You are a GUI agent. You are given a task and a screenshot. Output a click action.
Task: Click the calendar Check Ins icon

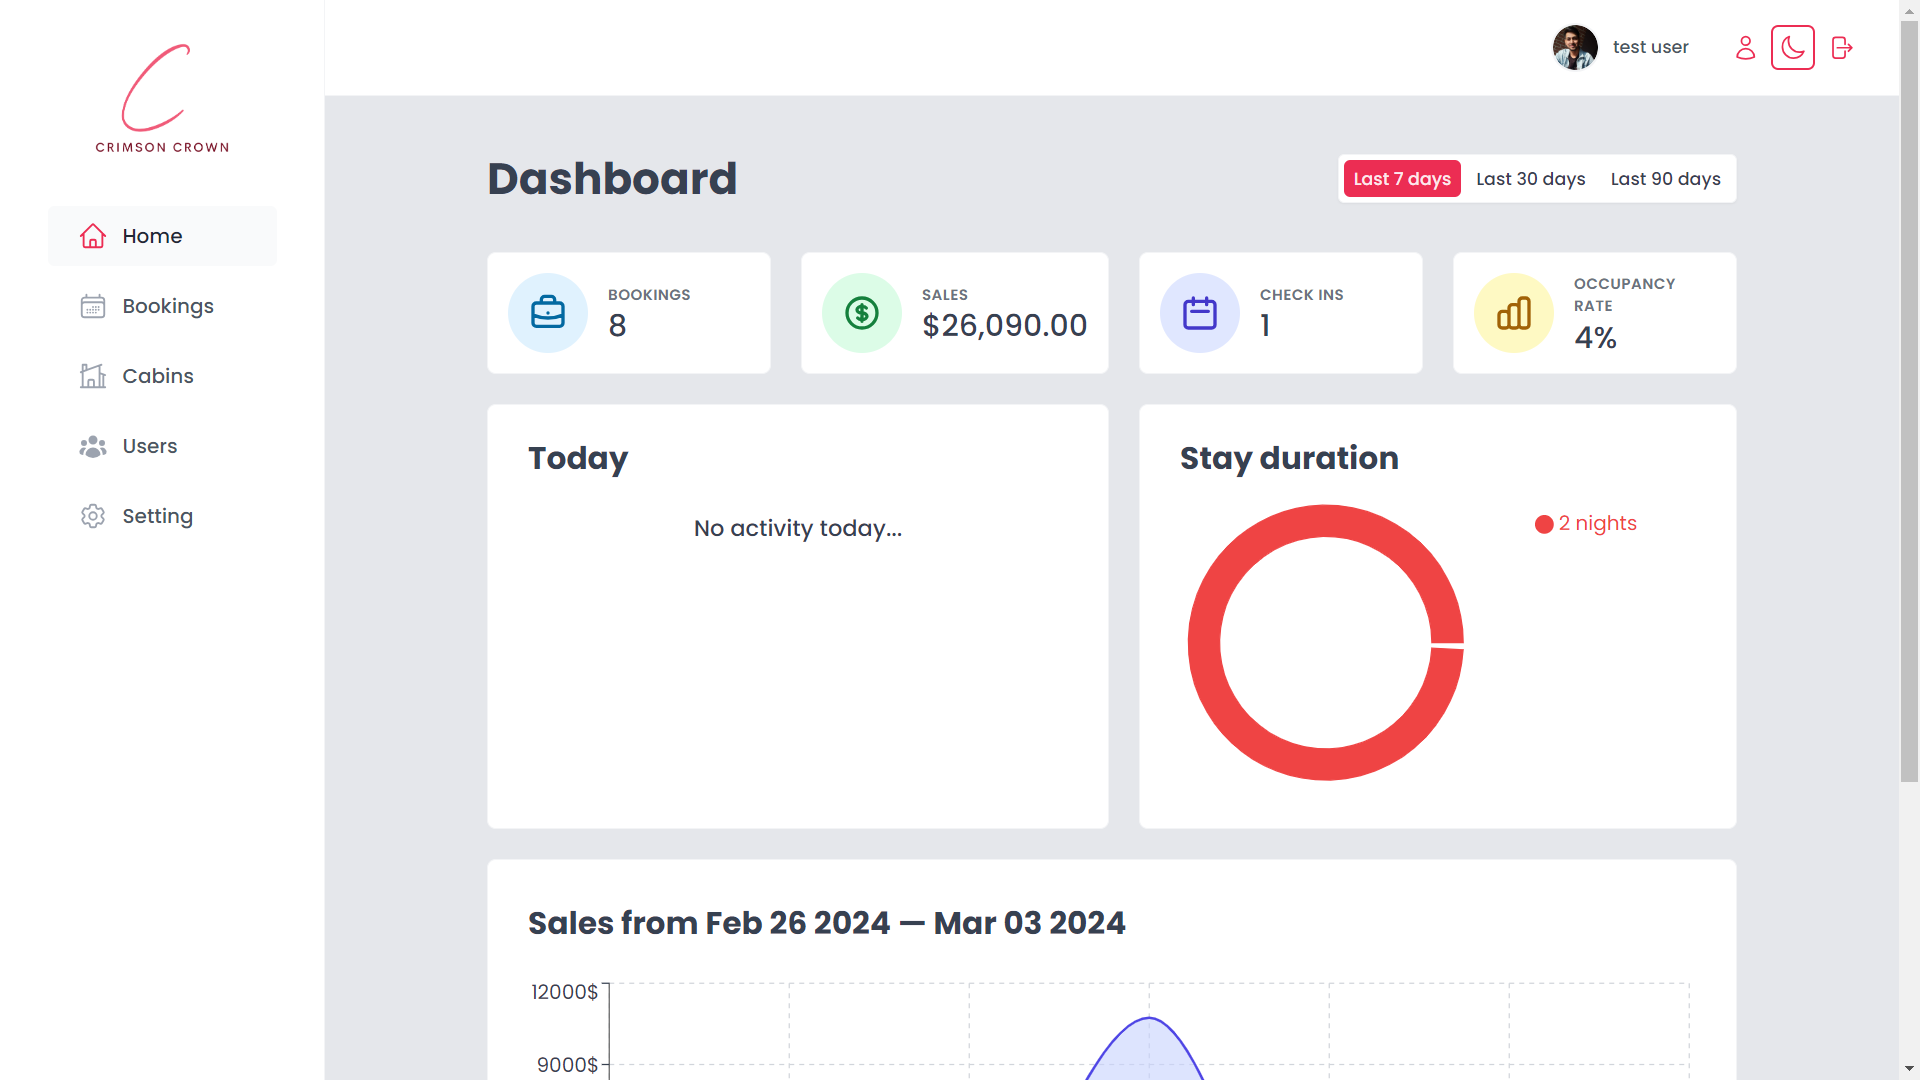click(1199, 313)
